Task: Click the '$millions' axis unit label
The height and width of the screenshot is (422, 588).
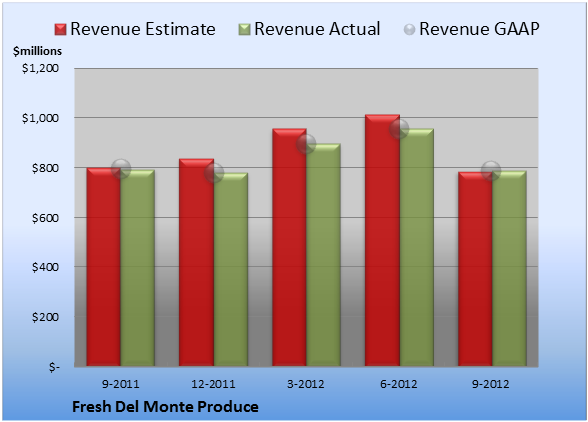Action: click(x=37, y=51)
